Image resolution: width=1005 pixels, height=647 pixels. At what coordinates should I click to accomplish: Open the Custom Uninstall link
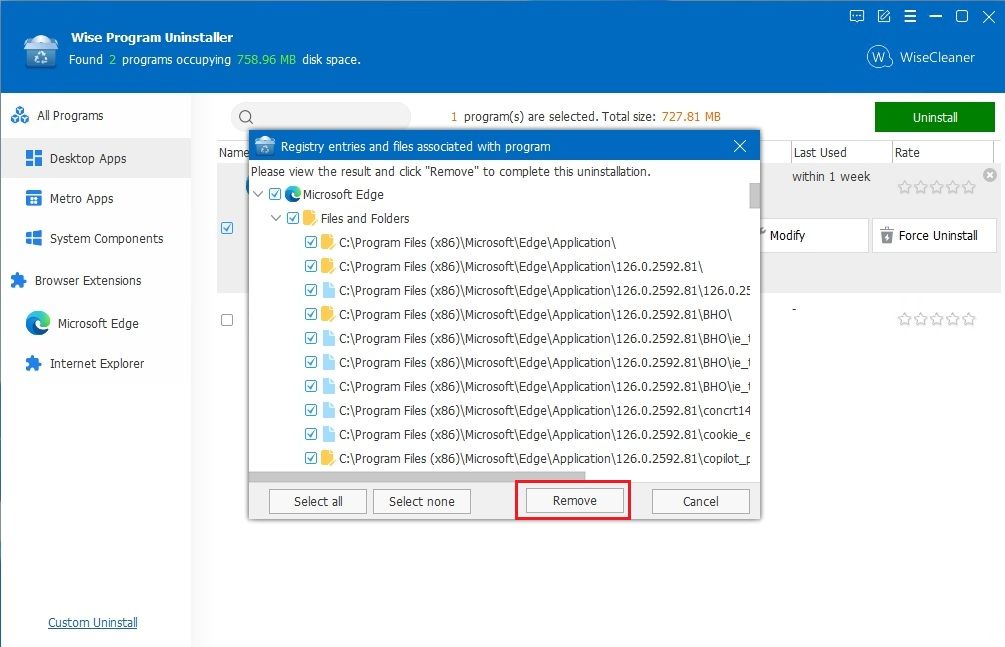[x=92, y=622]
